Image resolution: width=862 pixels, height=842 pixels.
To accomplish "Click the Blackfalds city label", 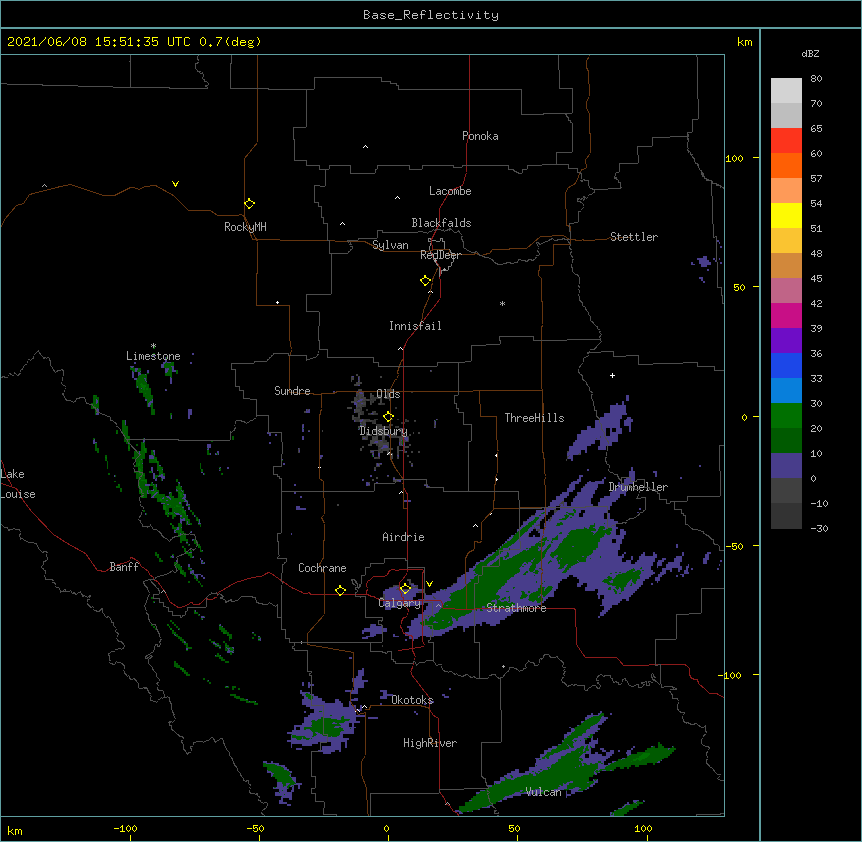I will [x=441, y=223].
